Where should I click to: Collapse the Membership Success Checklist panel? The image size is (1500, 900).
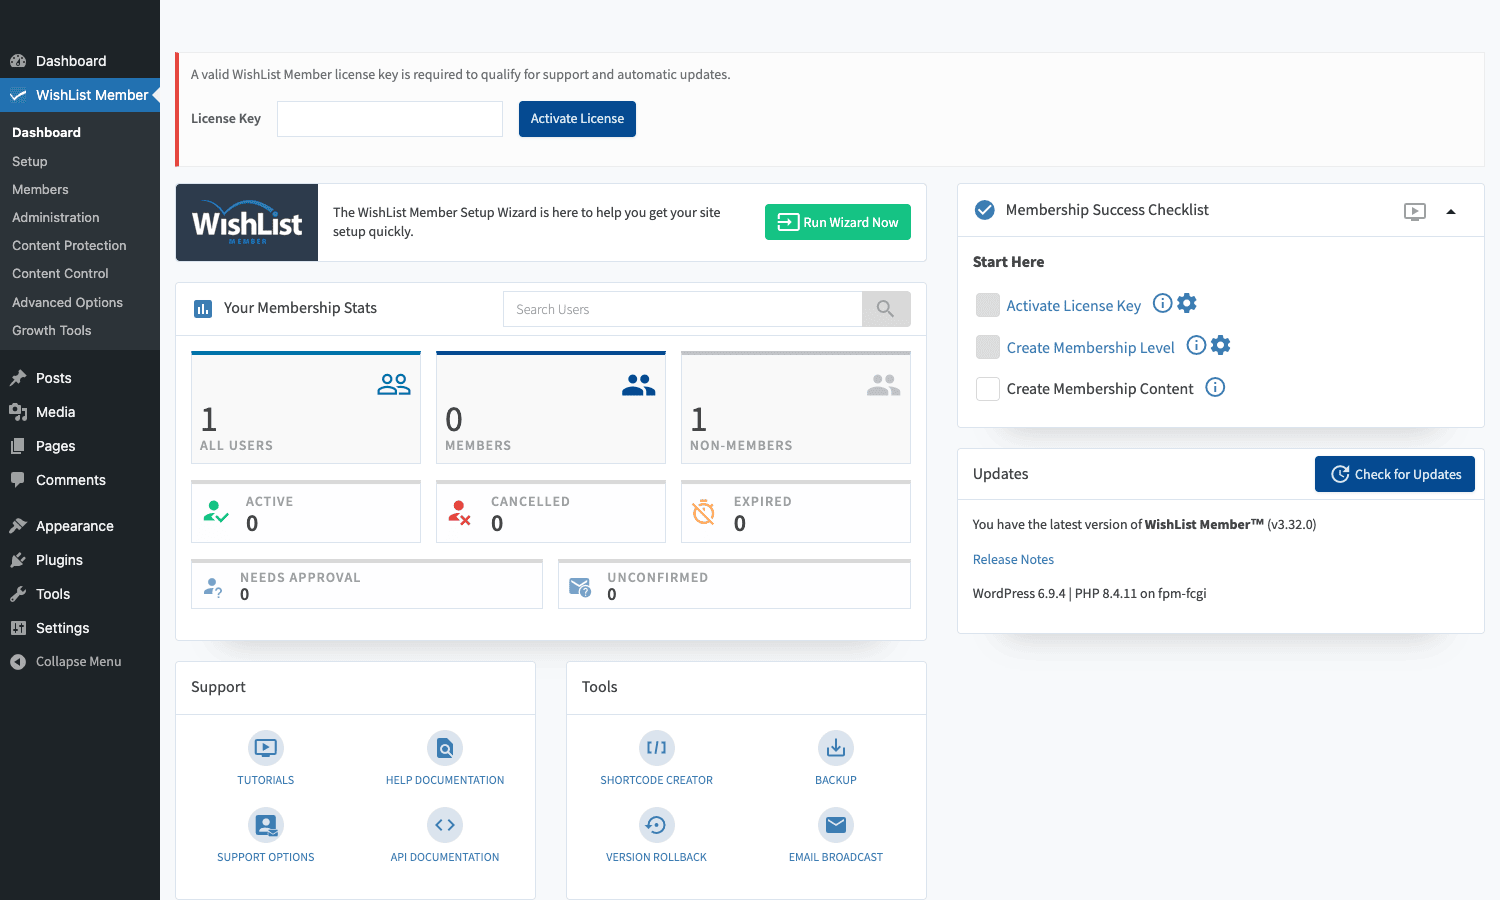[x=1451, y=211]
